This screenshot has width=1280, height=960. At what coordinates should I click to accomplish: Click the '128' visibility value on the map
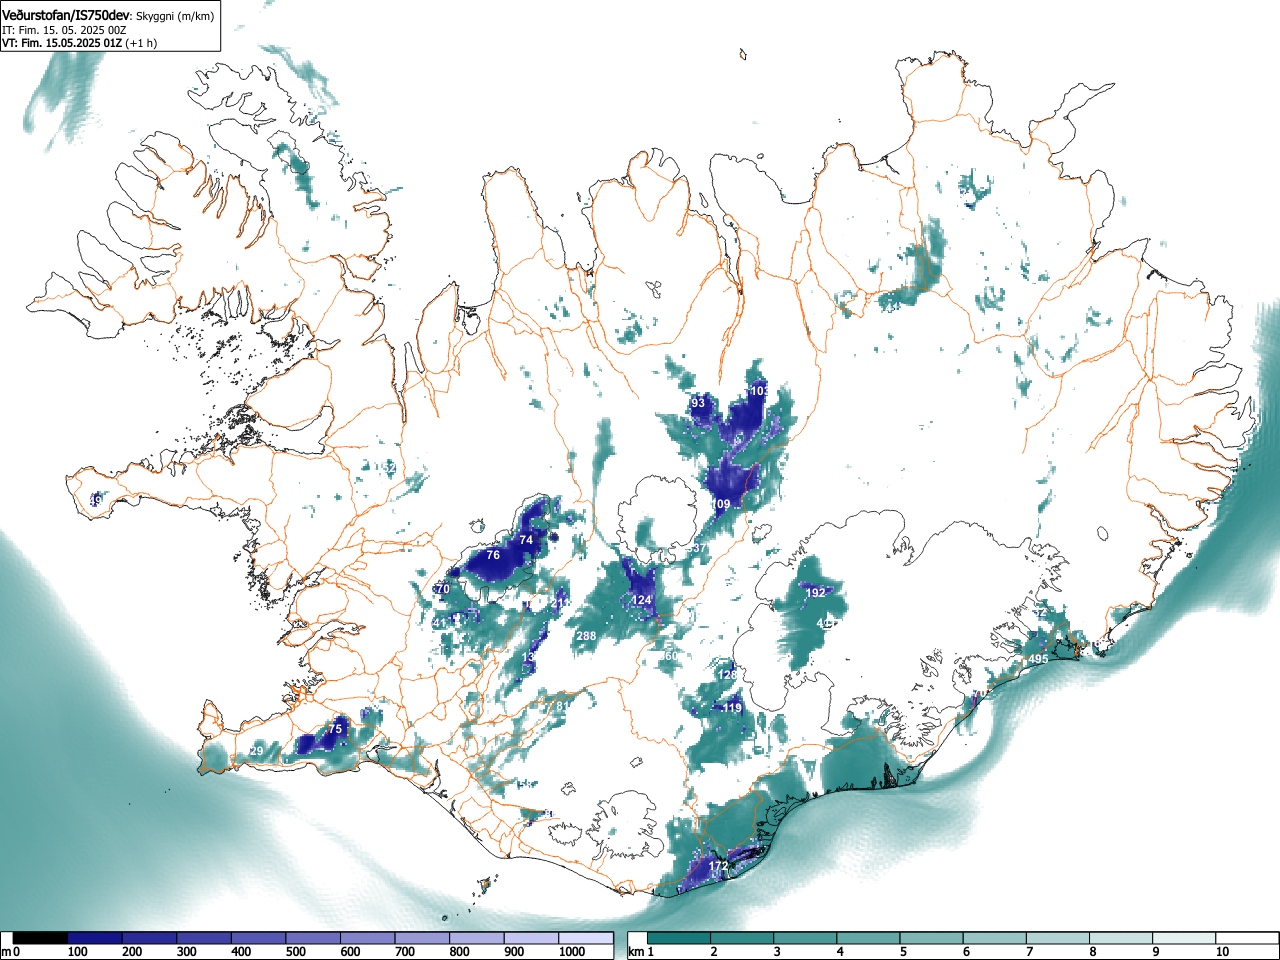728,675
